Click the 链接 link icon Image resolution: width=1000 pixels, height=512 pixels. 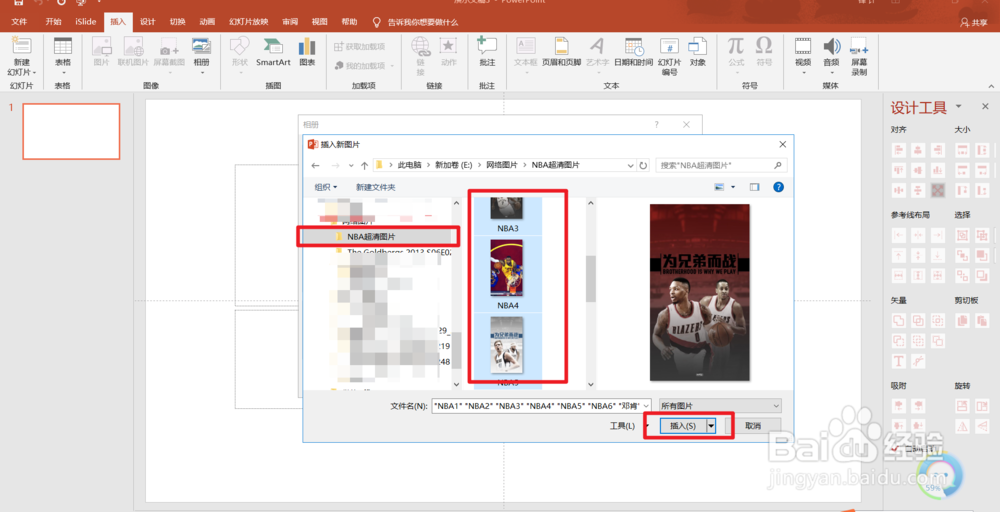pos(420,56)
